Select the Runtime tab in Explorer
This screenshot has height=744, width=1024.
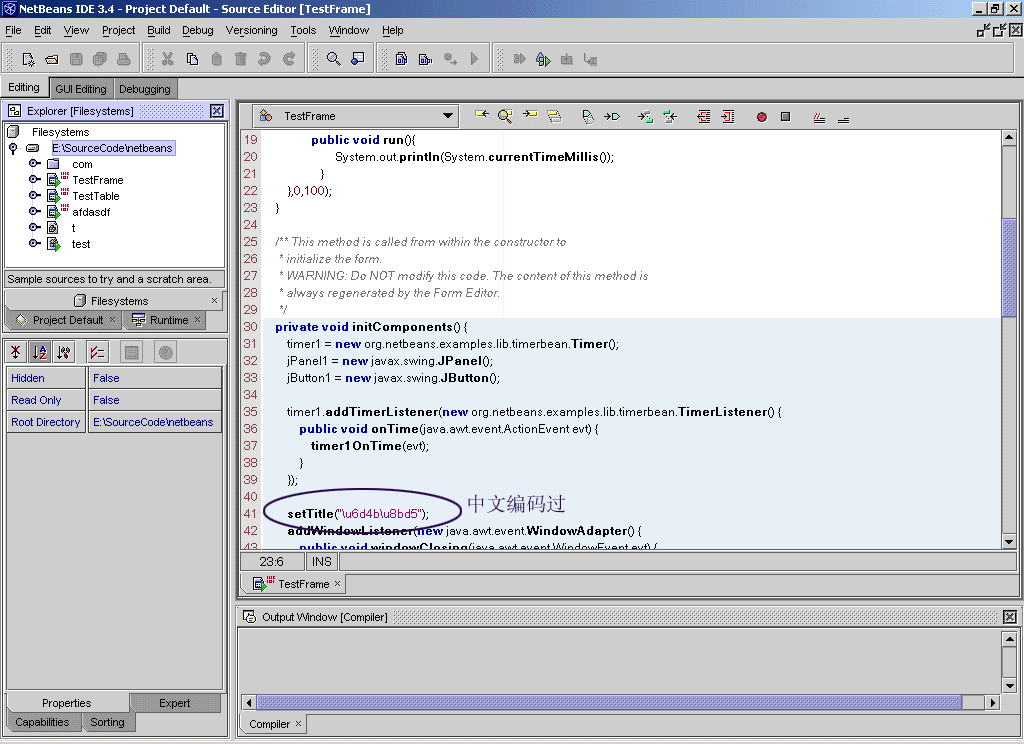(168, 320)
